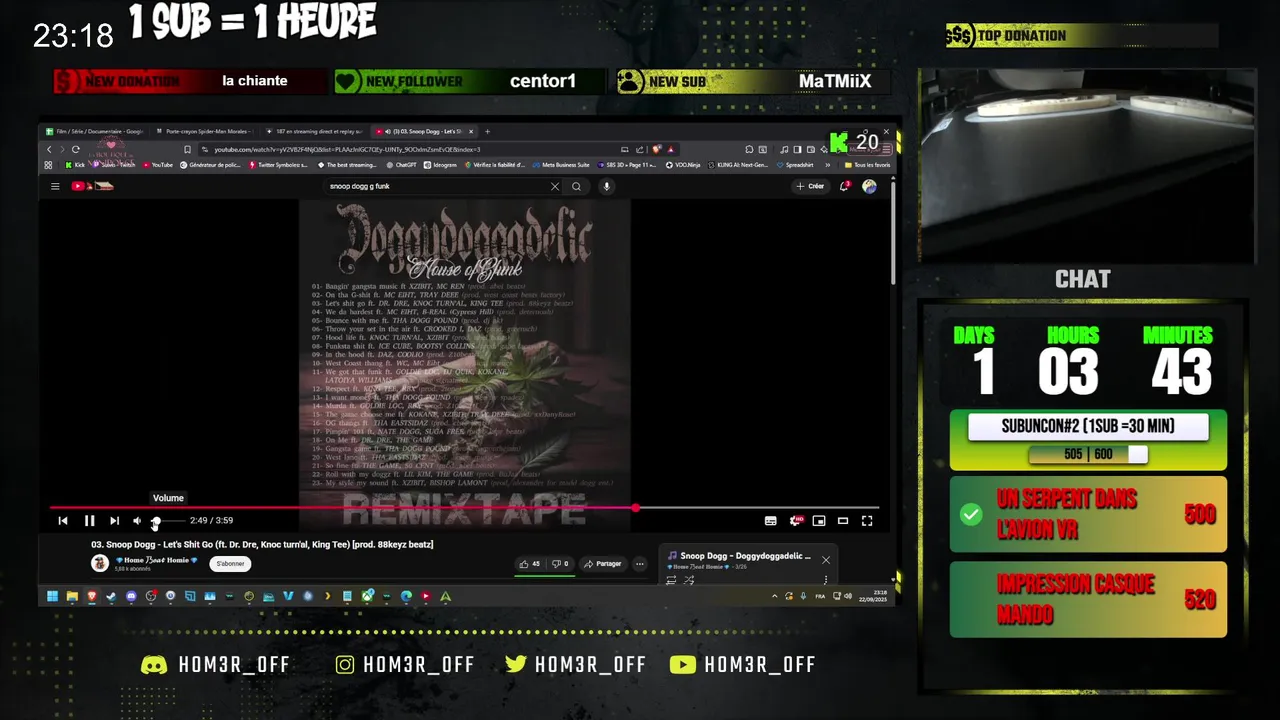Open the player settings gear
The height and width of the screenshot is (720, 1280).
pos(796,520)
